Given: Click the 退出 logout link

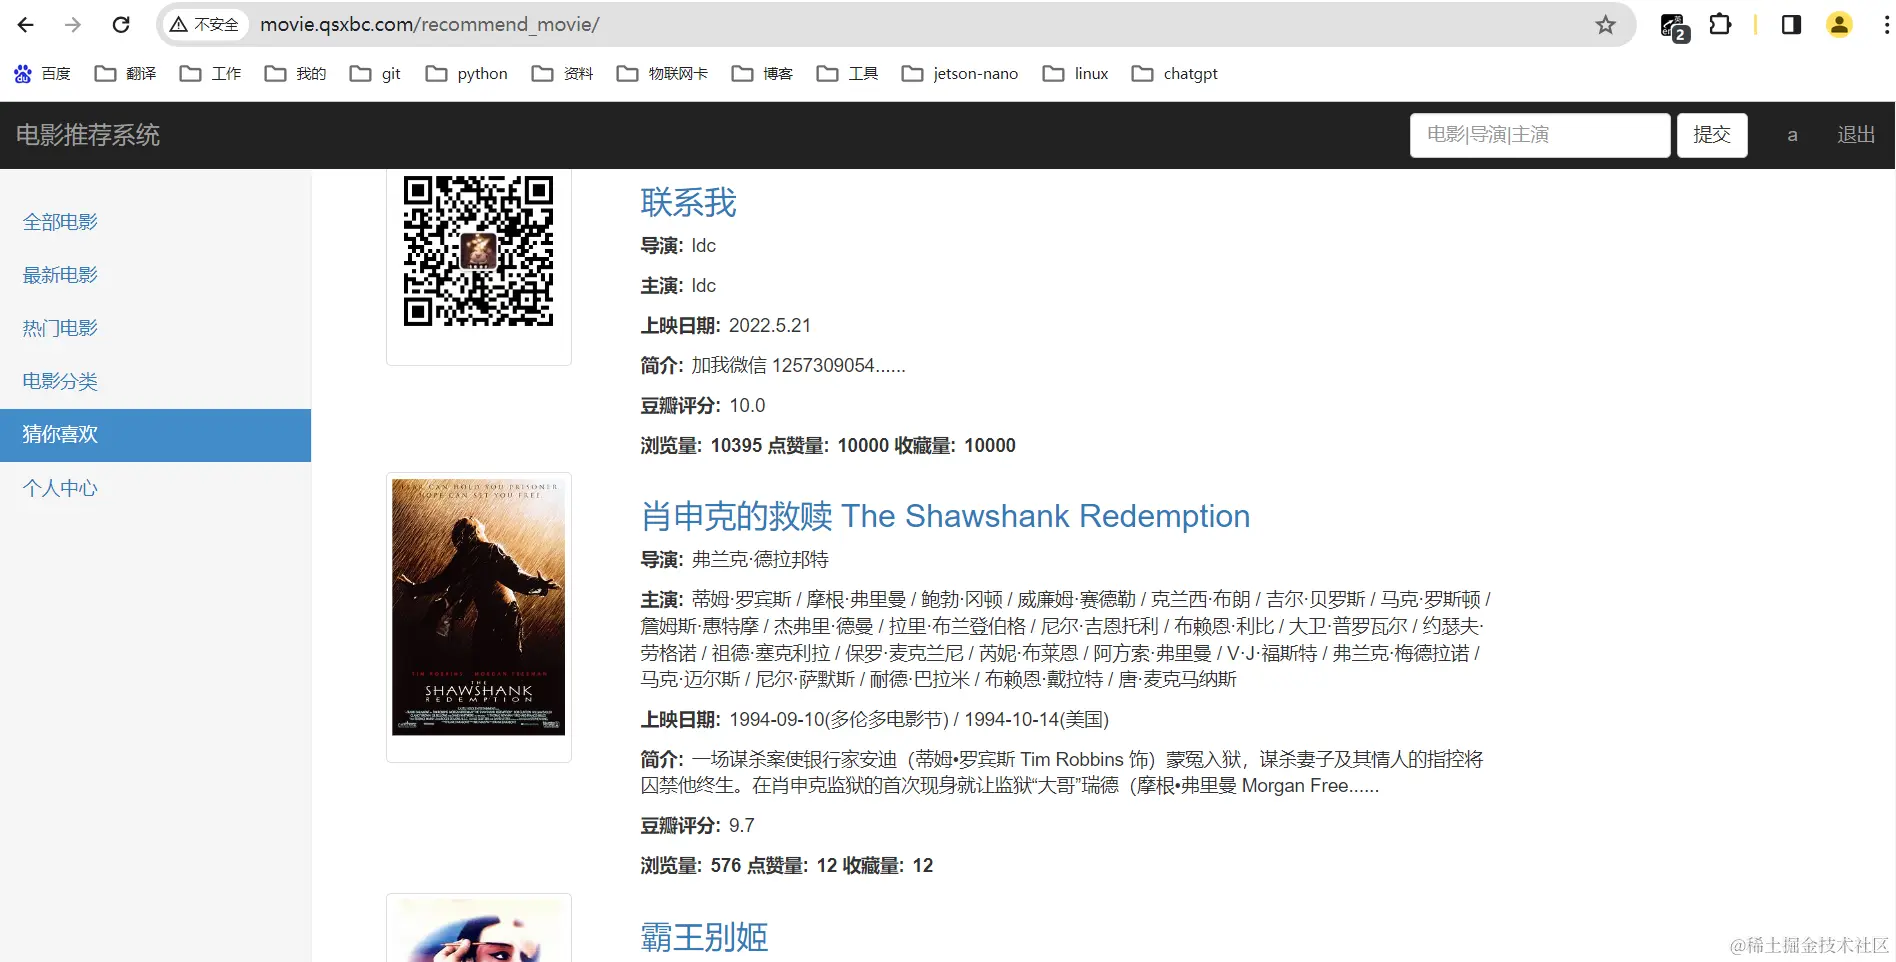Looking at the screenshot, I should [x=1855, y=135].
